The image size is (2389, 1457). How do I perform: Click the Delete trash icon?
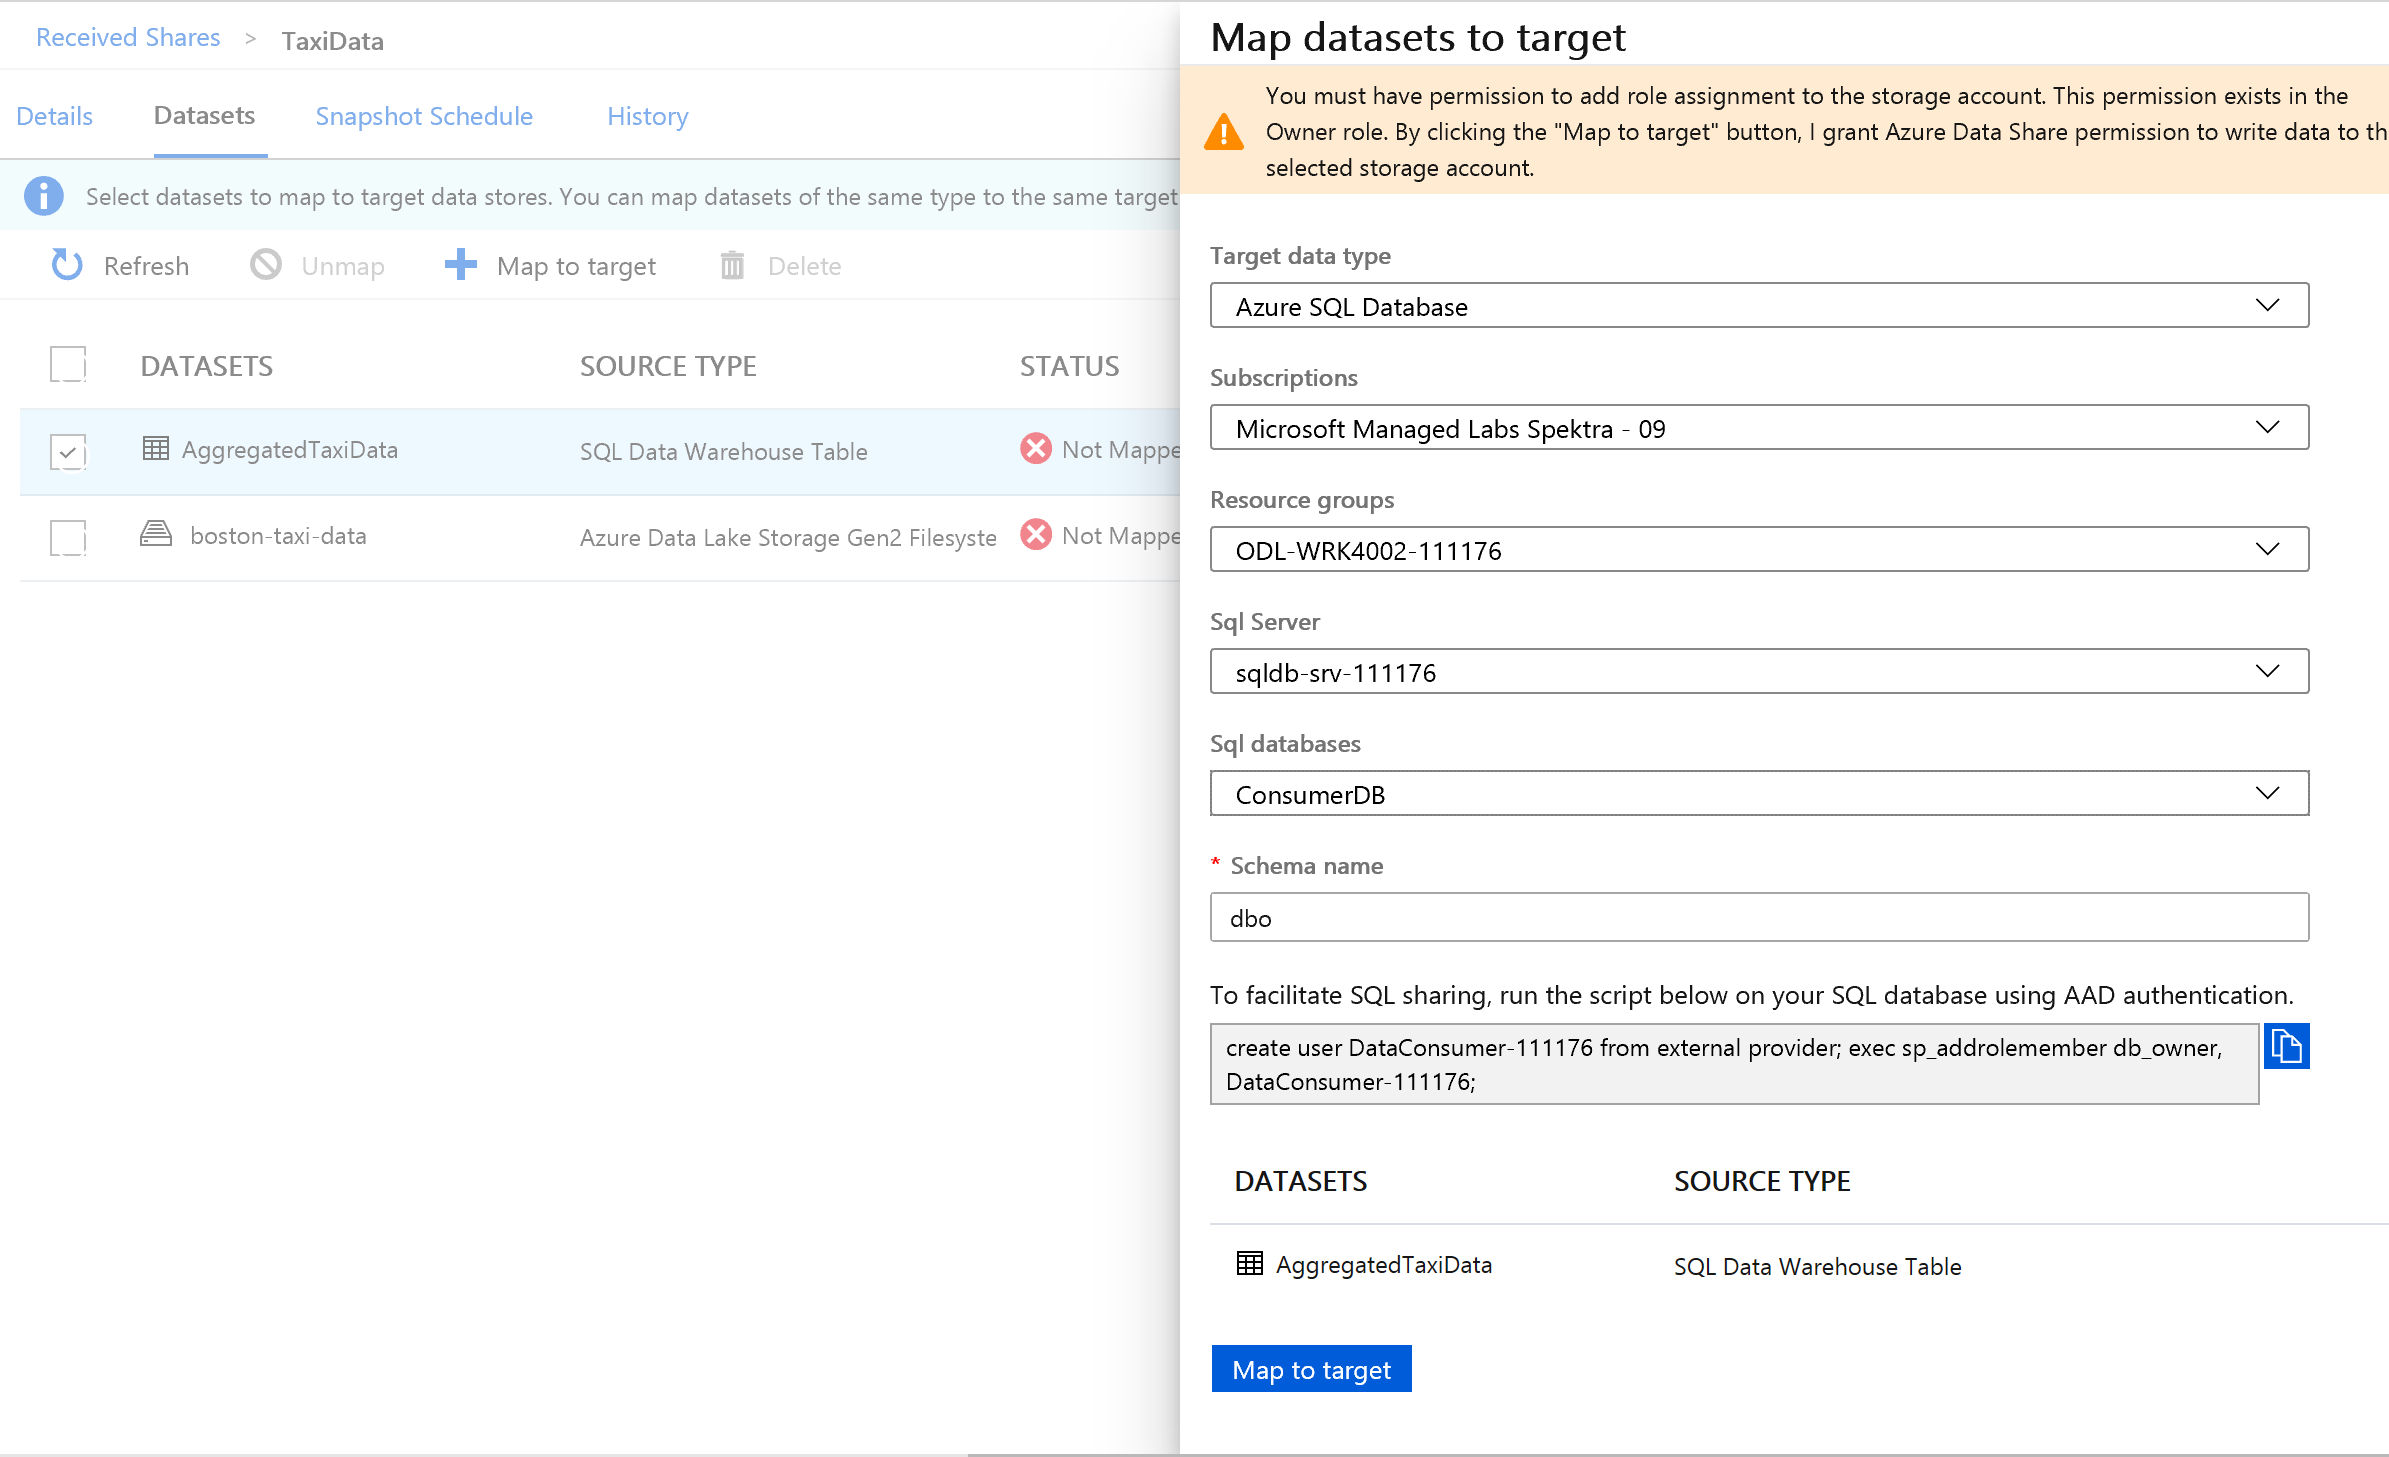coord(732,265)
